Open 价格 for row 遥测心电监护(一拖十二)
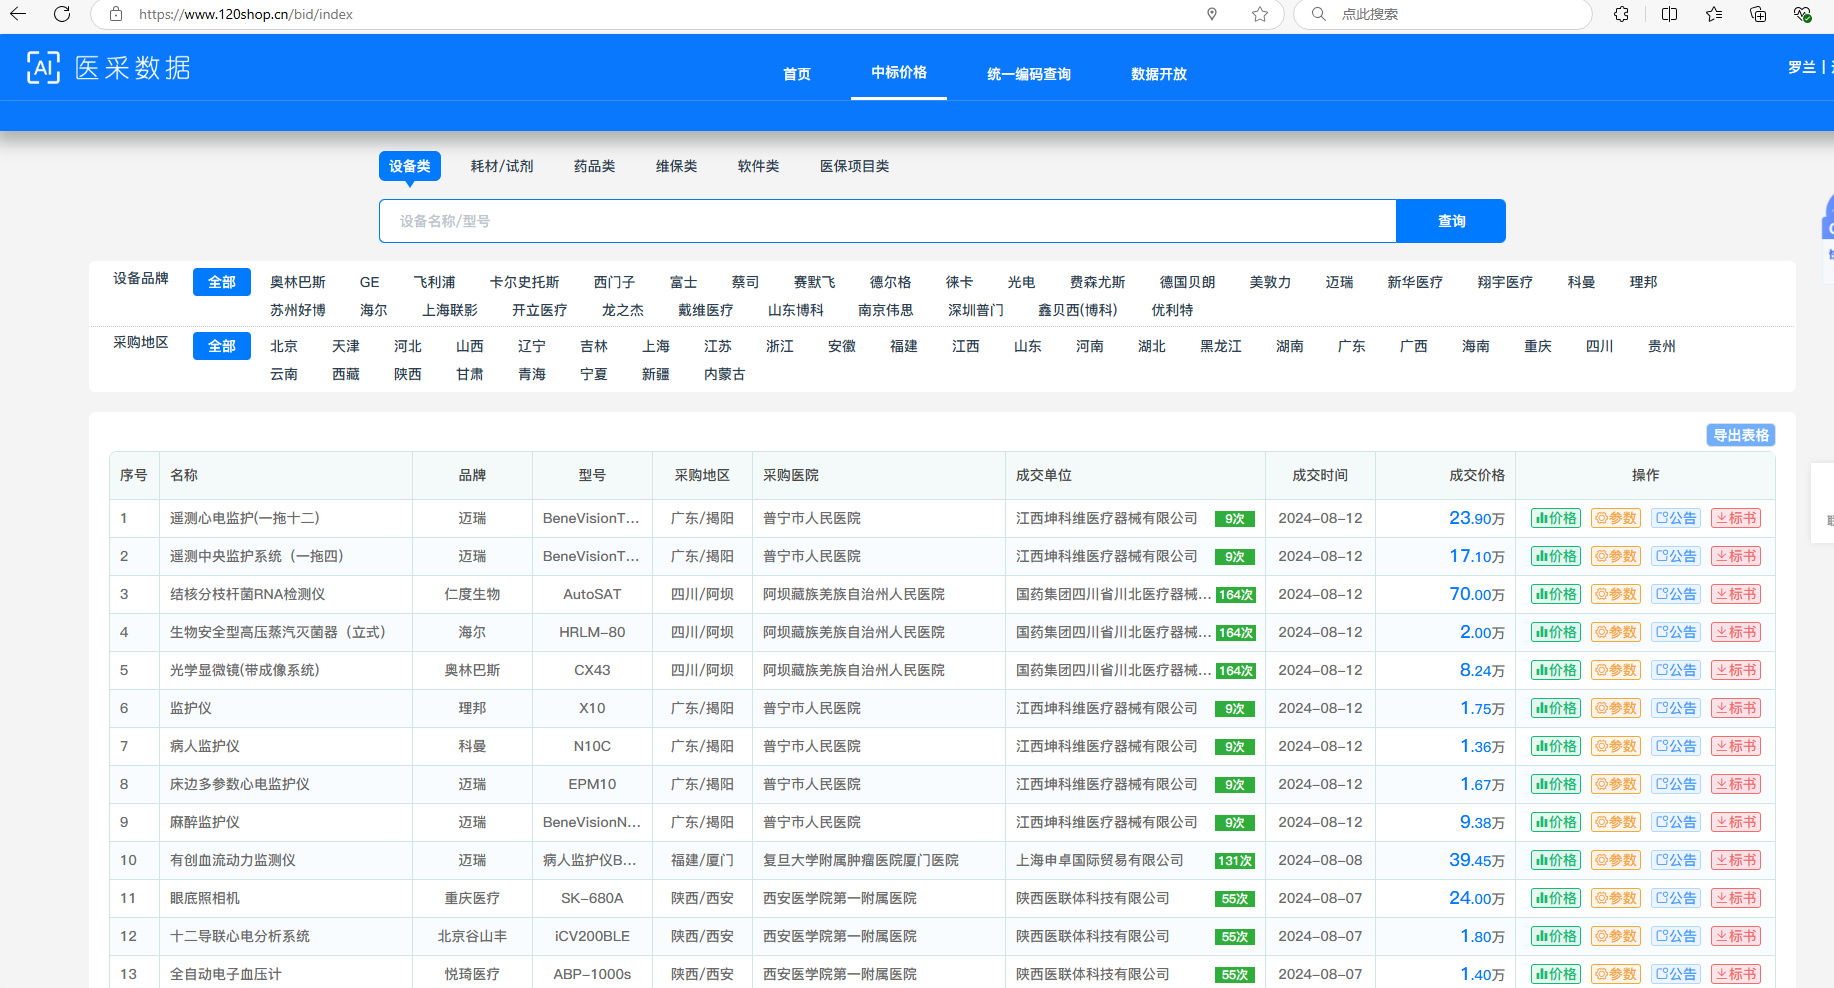Image resolution: width=1834 pixels, height=988 pixels. 1556,518
